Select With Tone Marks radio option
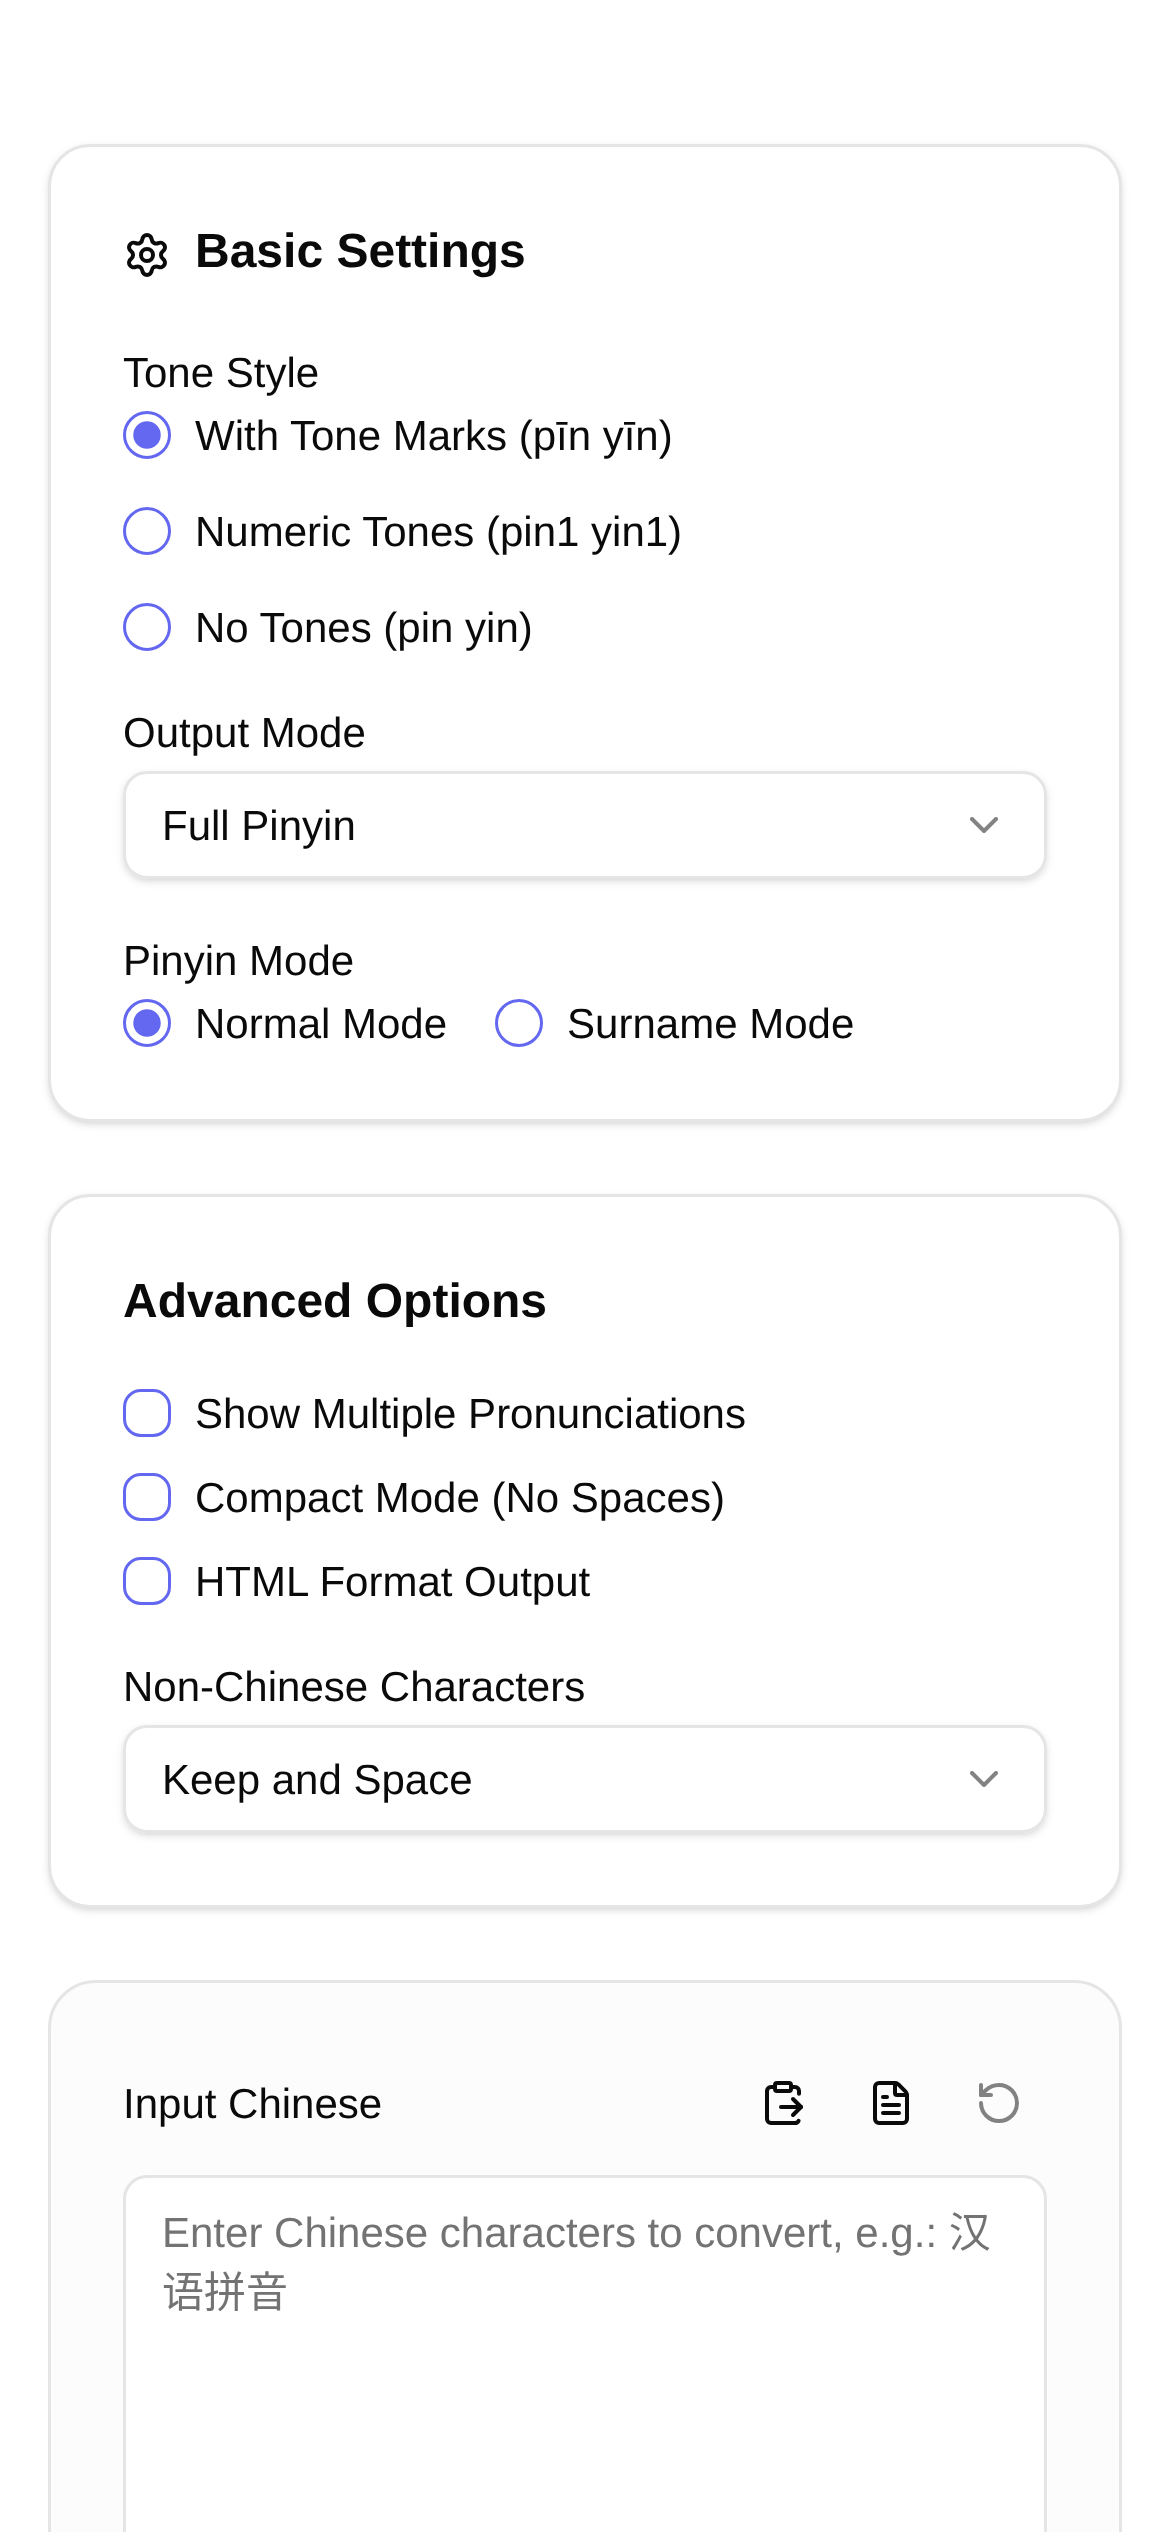Image resolution: width=1170 pixels, height=2532 pixels. click(147, 436)
